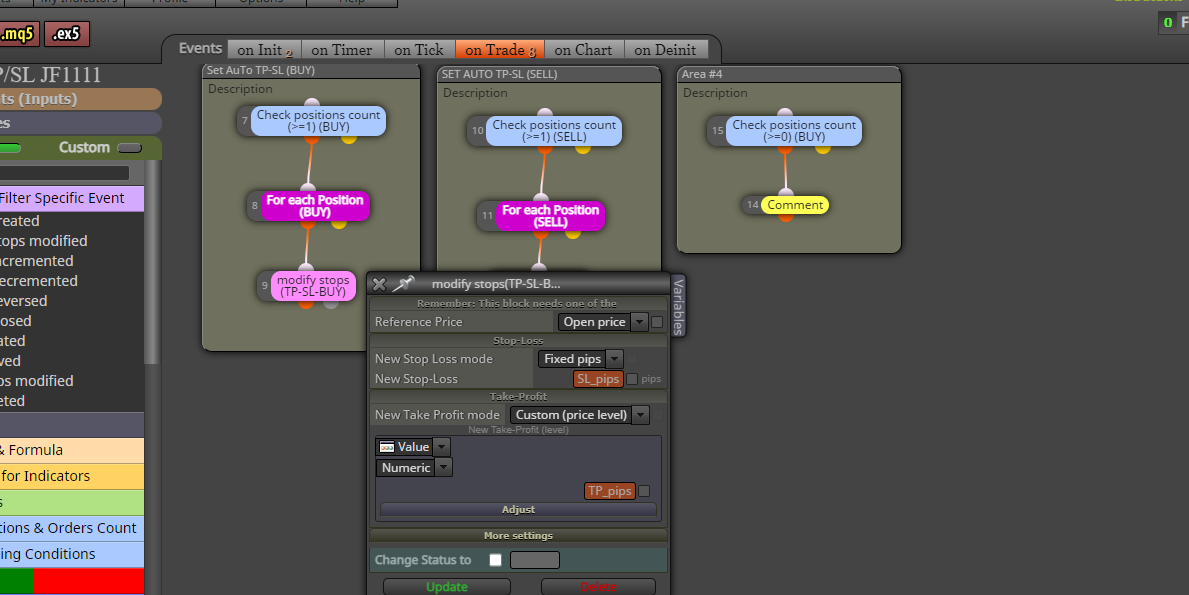Screen dimensions: 1189x595
Task: Toggle checkbox beside SL_pips
Action: pos(632,379)
